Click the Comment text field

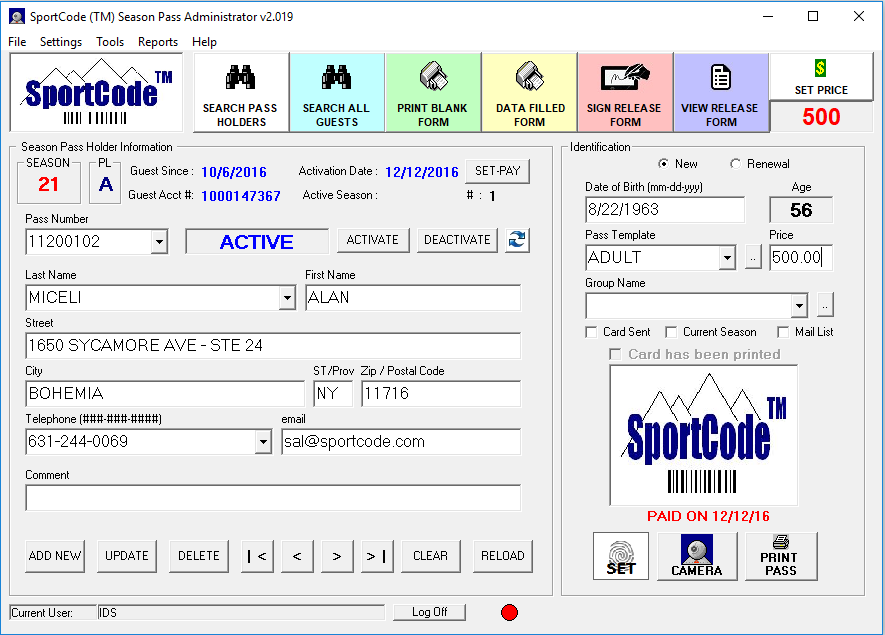273,497
